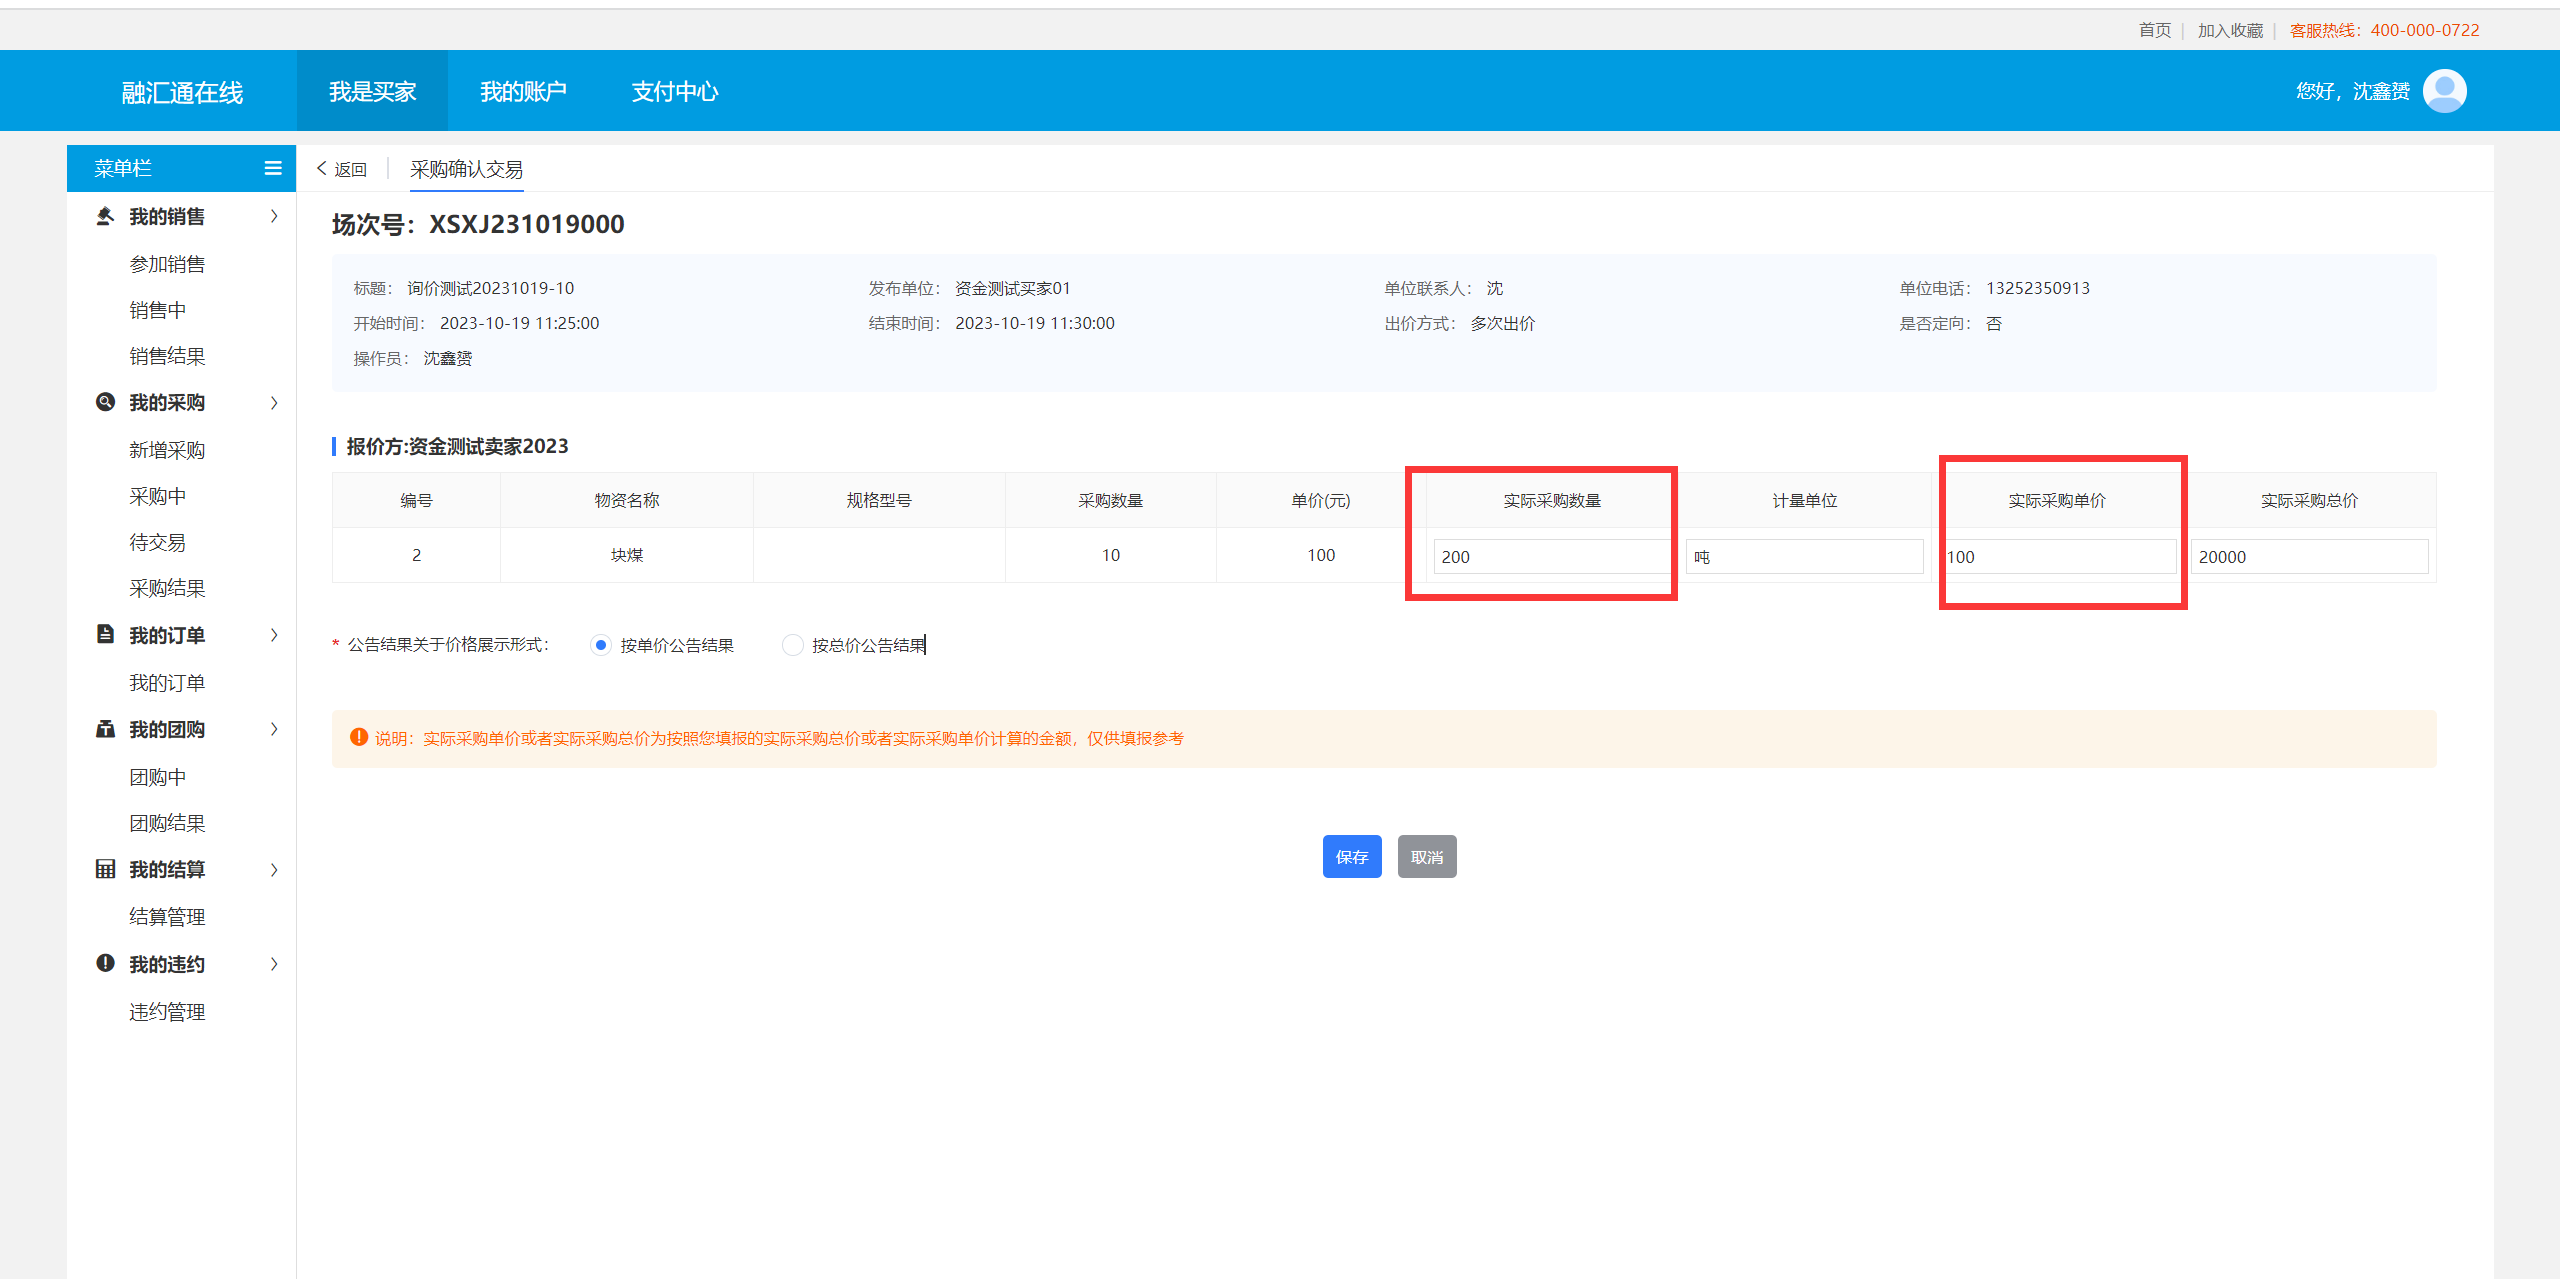Click the 保存 button
The width and height of the screenshot is (2560, 1279).
coord(1352,857)
